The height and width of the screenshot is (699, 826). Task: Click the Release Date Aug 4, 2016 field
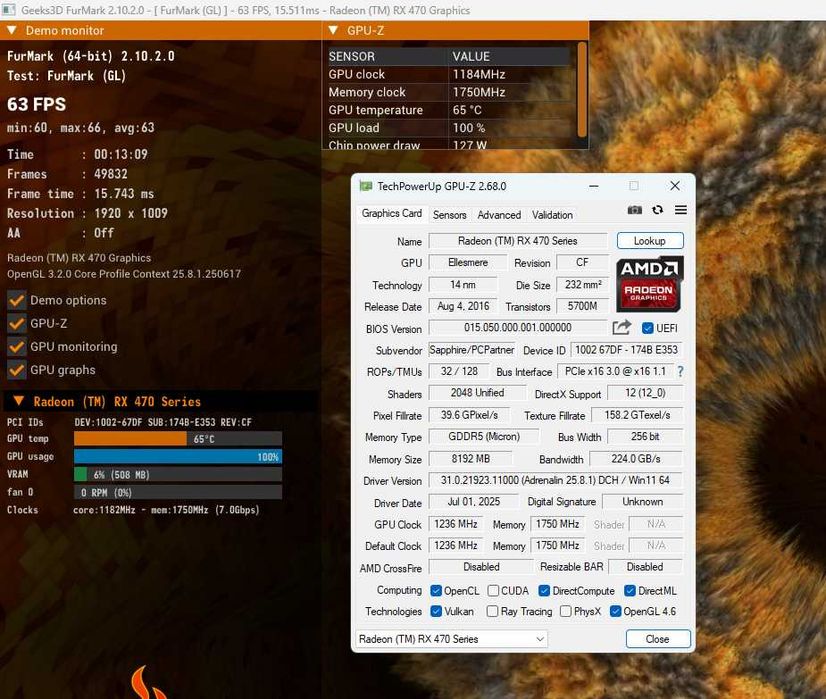[x=463, y=306]
